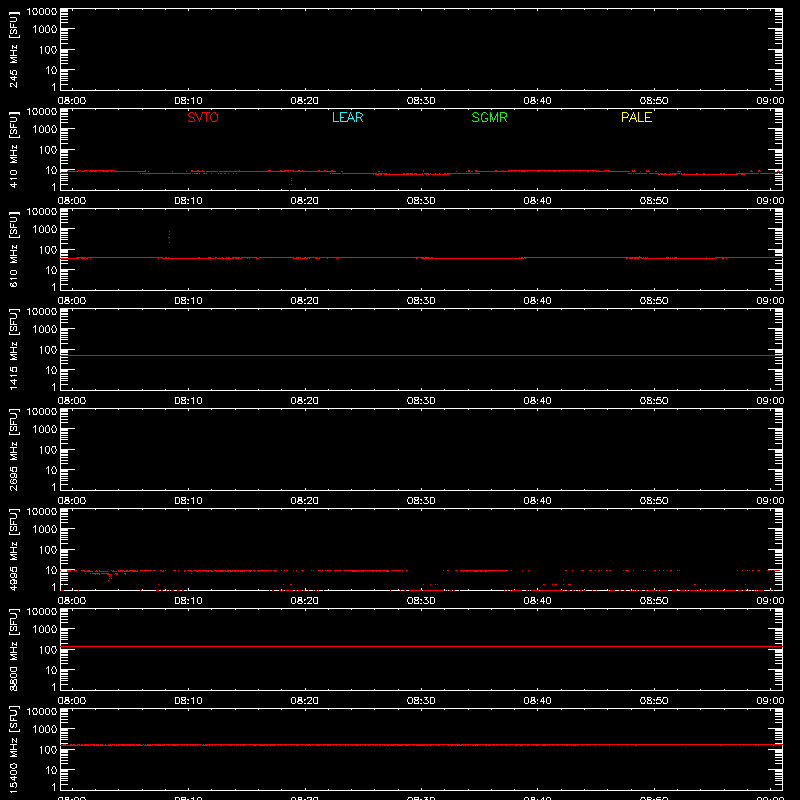Select the 2695 MHz [SFU] axis title
This screenshot has height=800, width=800.
(x=13, y=449)
